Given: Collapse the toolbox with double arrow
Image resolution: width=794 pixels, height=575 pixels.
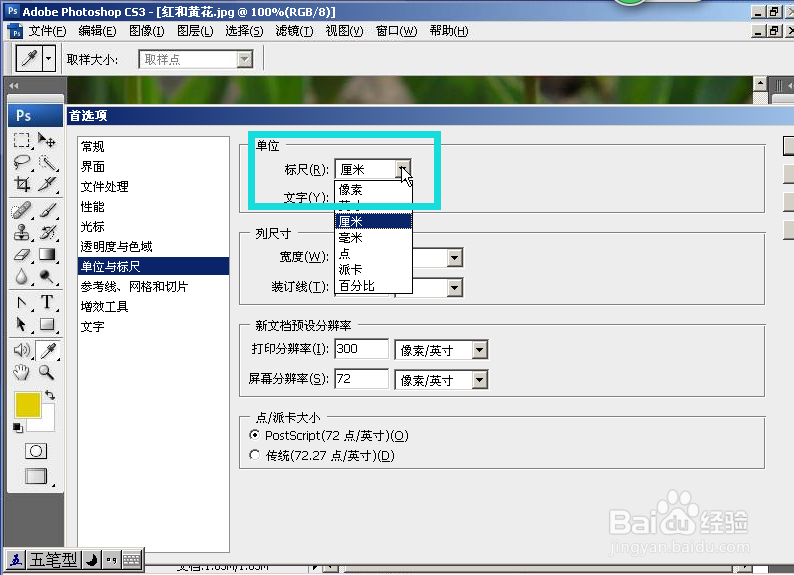Looking at the screenshot, I should [x=14, y=86].
